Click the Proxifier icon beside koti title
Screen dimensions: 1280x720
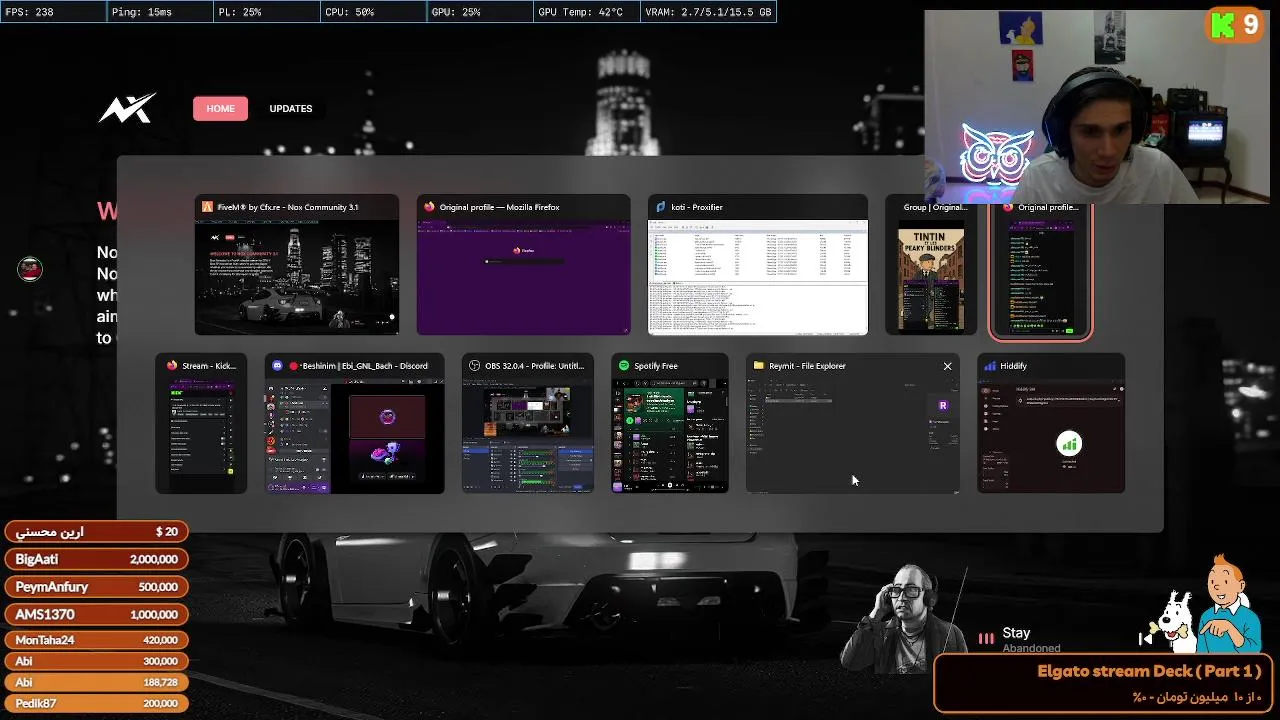point(661,207)
